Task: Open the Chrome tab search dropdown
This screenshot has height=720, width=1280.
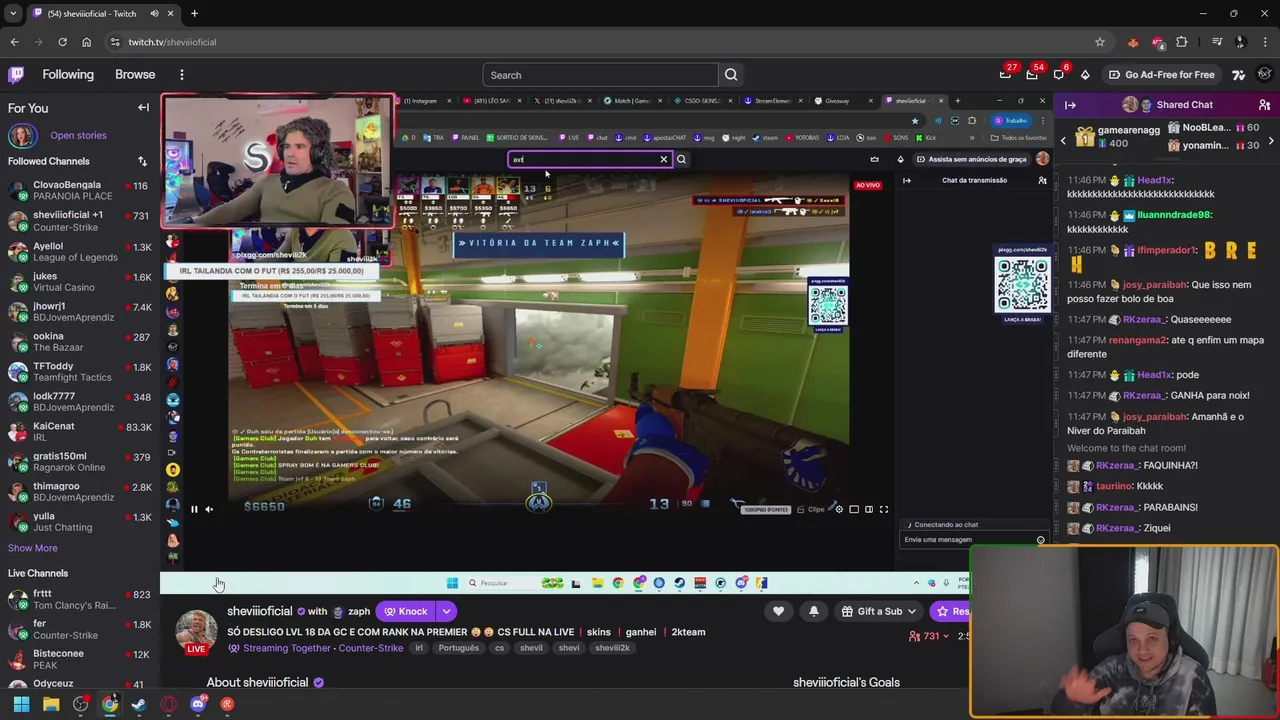Action: pyautogui.click(x=13, y=14)
